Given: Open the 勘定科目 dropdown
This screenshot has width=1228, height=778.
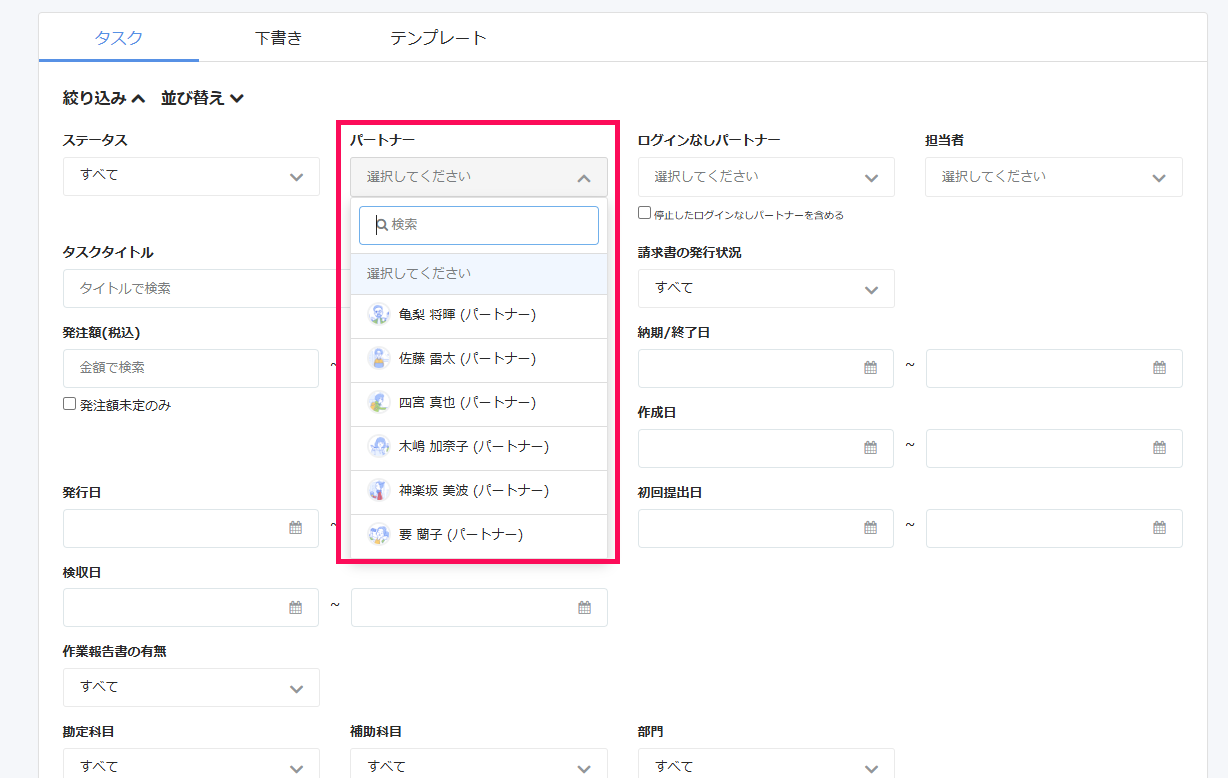Looking at the screenshot, I should point(191,763).
